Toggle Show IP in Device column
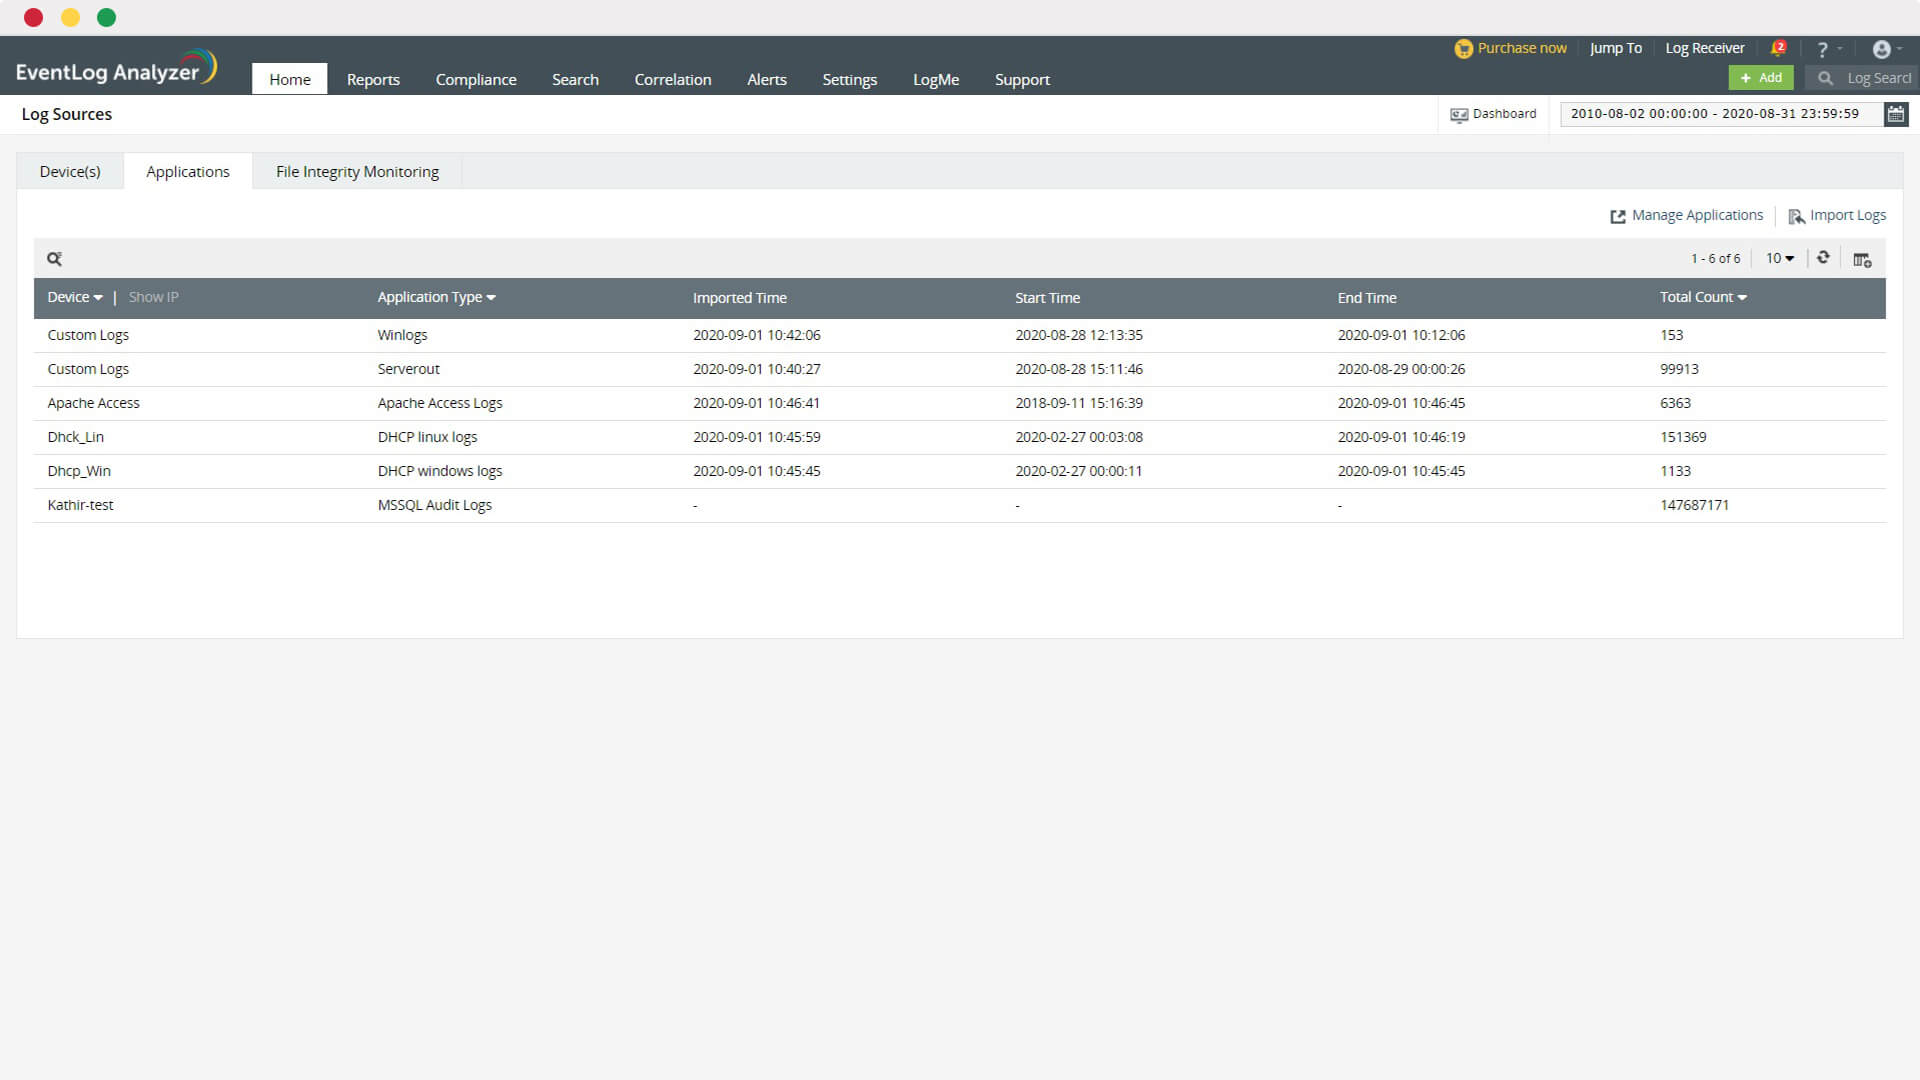 [x=153, y=297]
